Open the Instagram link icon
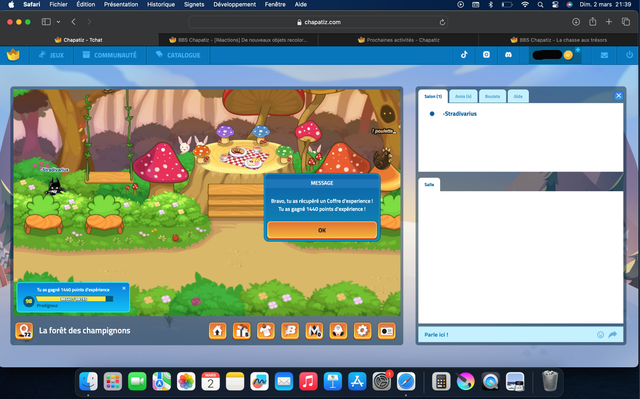The width and height of the screenshot is (640, 399). tap(486, 55)
